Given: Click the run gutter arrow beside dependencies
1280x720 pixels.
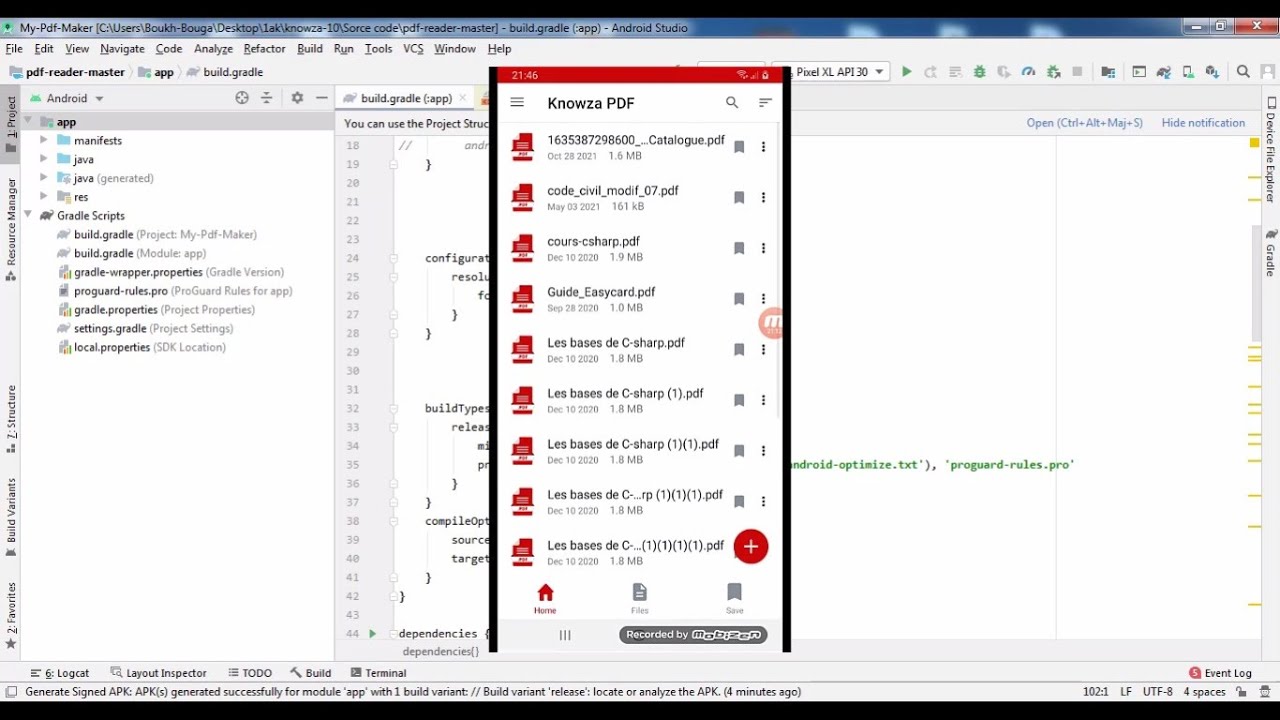Looking at the screenshot, I should coord(372,634).
